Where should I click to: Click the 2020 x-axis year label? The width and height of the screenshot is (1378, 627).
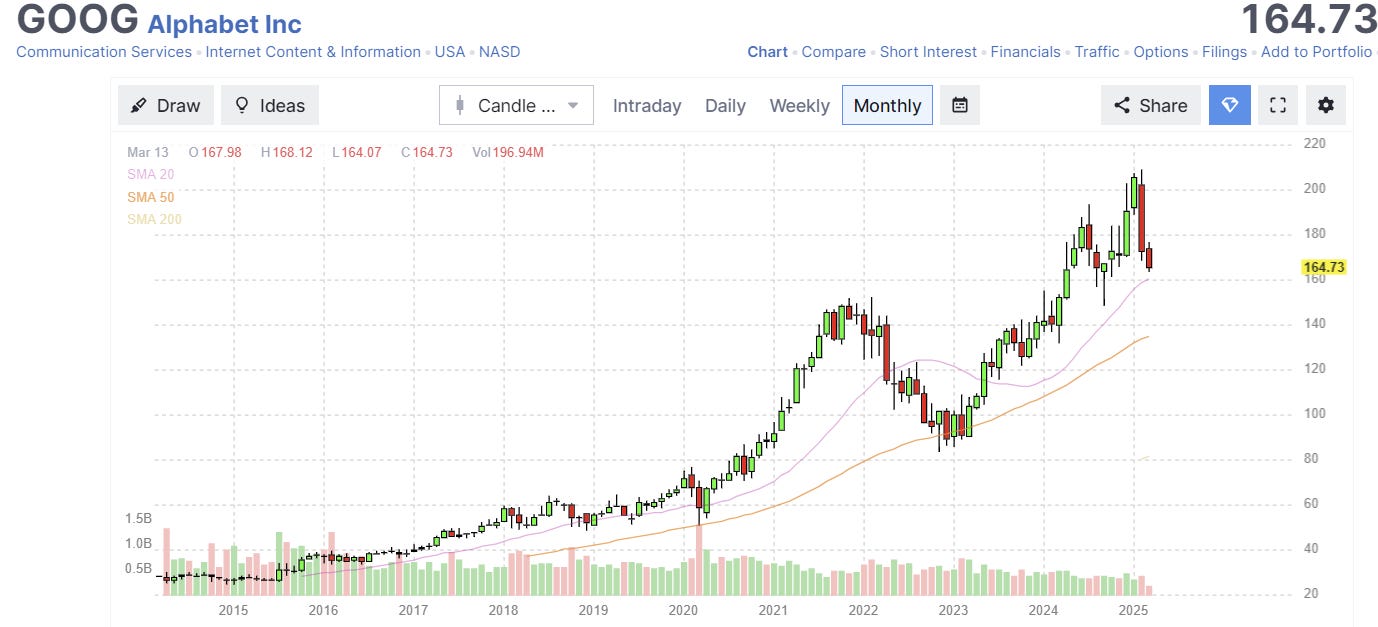683,610
